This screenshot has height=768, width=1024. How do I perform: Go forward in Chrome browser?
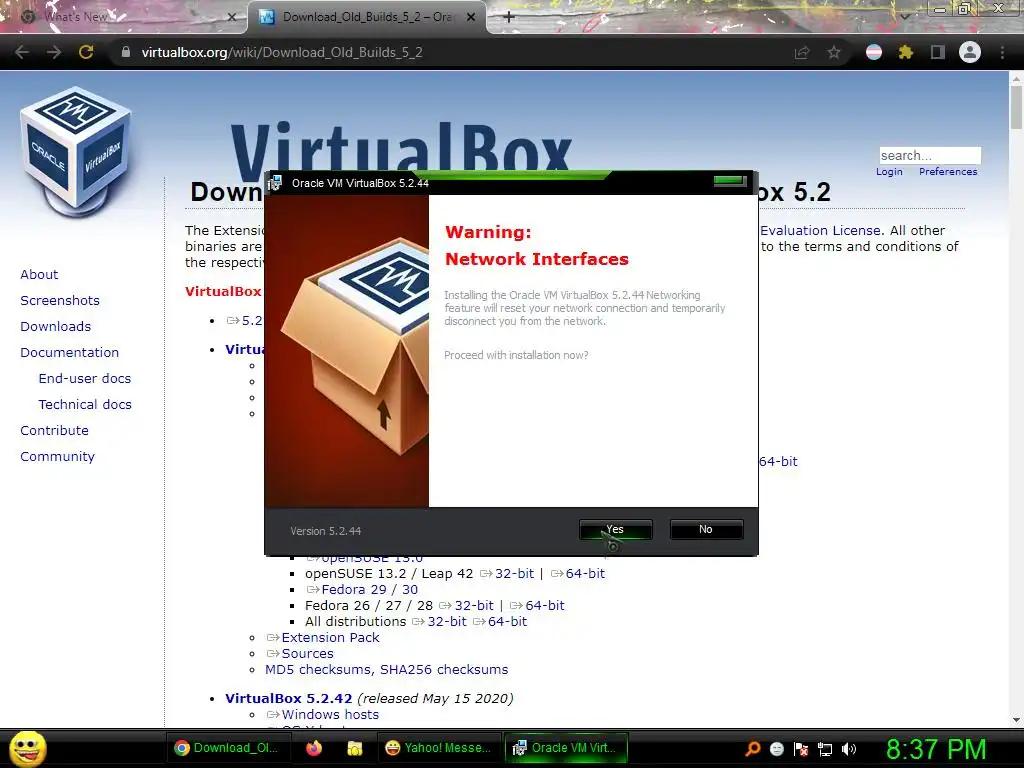coord(54,52)
